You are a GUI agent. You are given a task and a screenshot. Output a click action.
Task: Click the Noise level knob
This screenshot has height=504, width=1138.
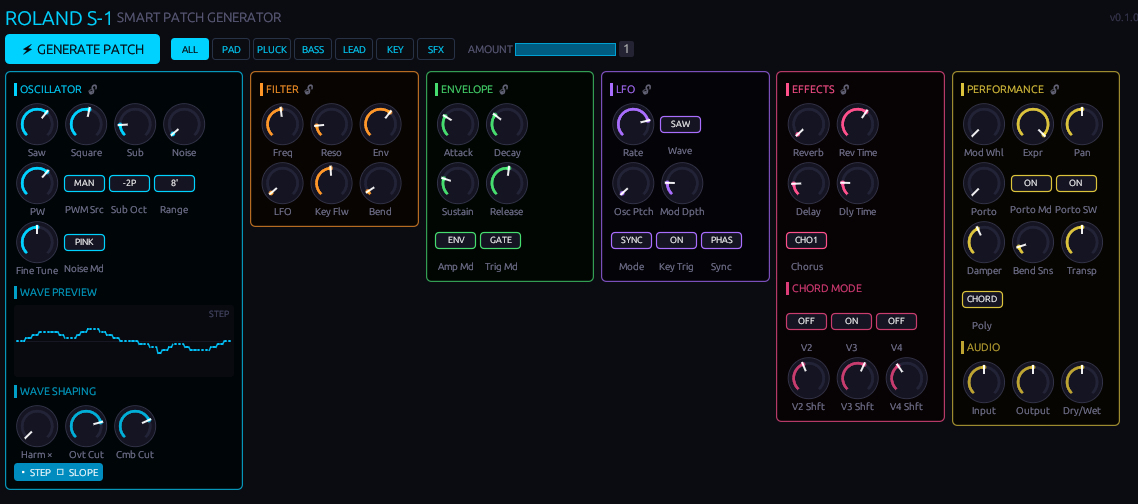[184, 124]
